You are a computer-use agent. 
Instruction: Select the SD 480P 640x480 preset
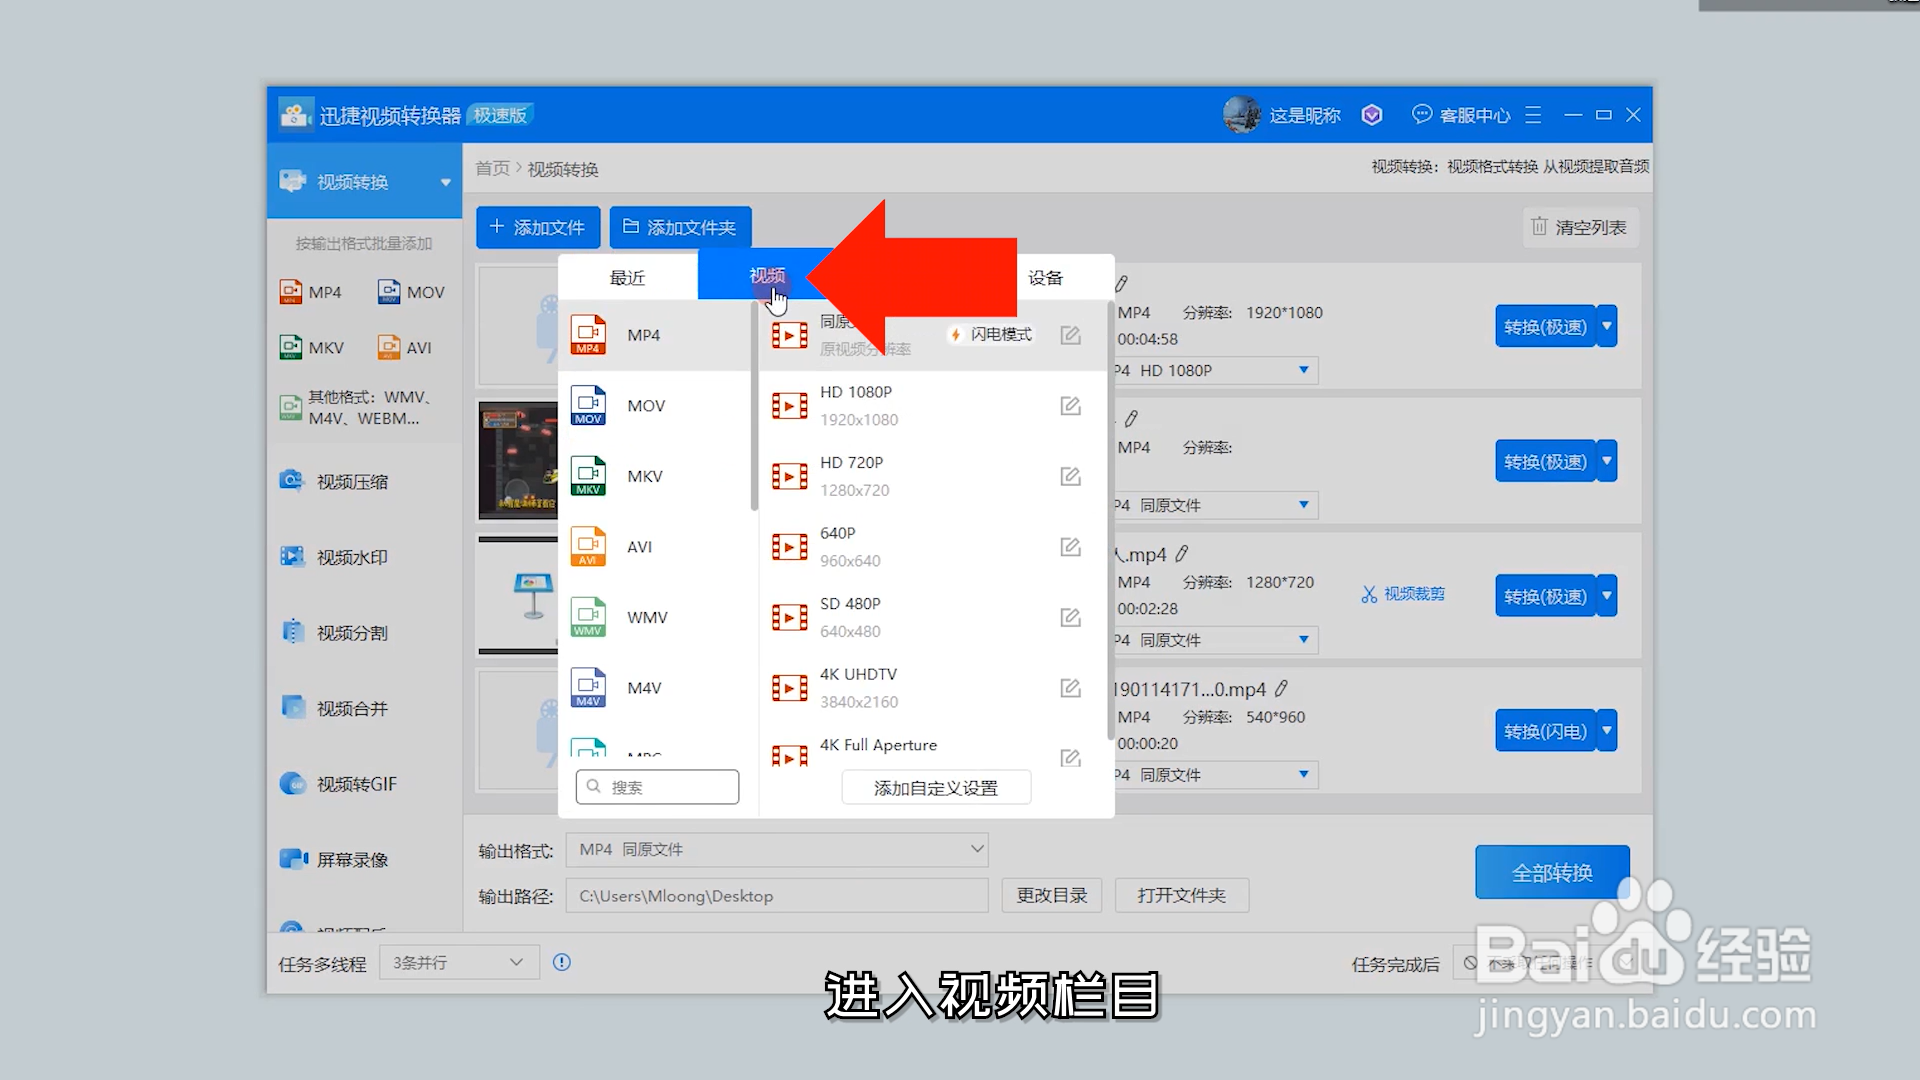pyautogui.click(x=933, y=617)
